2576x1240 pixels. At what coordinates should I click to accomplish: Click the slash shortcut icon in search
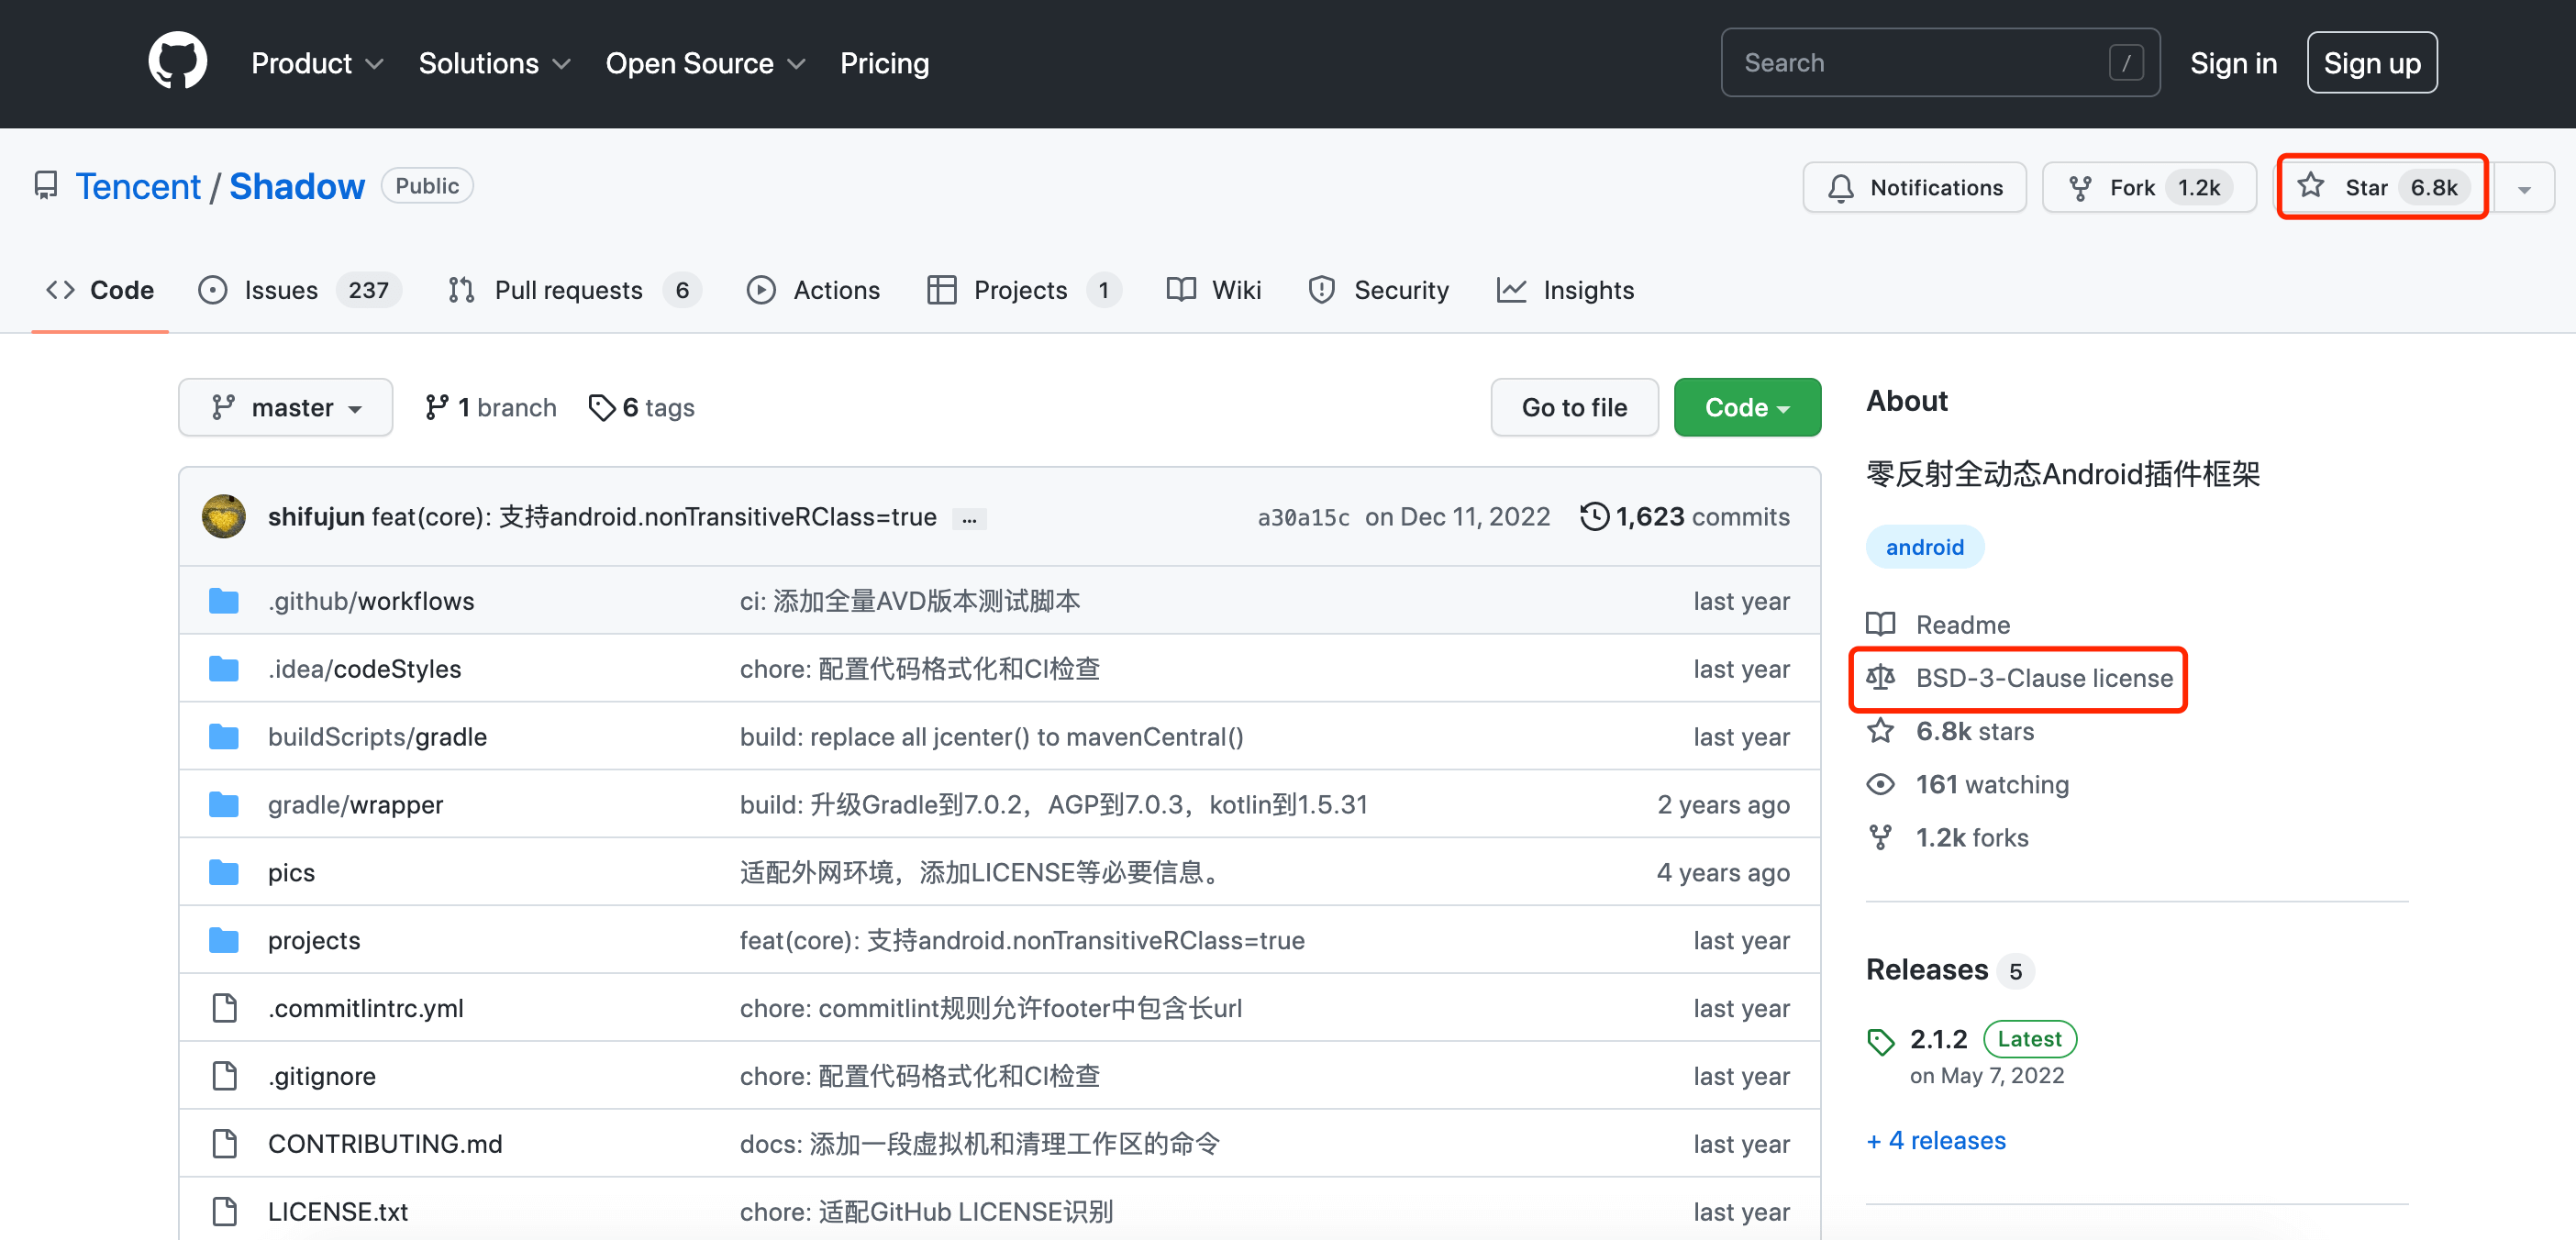[x=2126, y=63]
